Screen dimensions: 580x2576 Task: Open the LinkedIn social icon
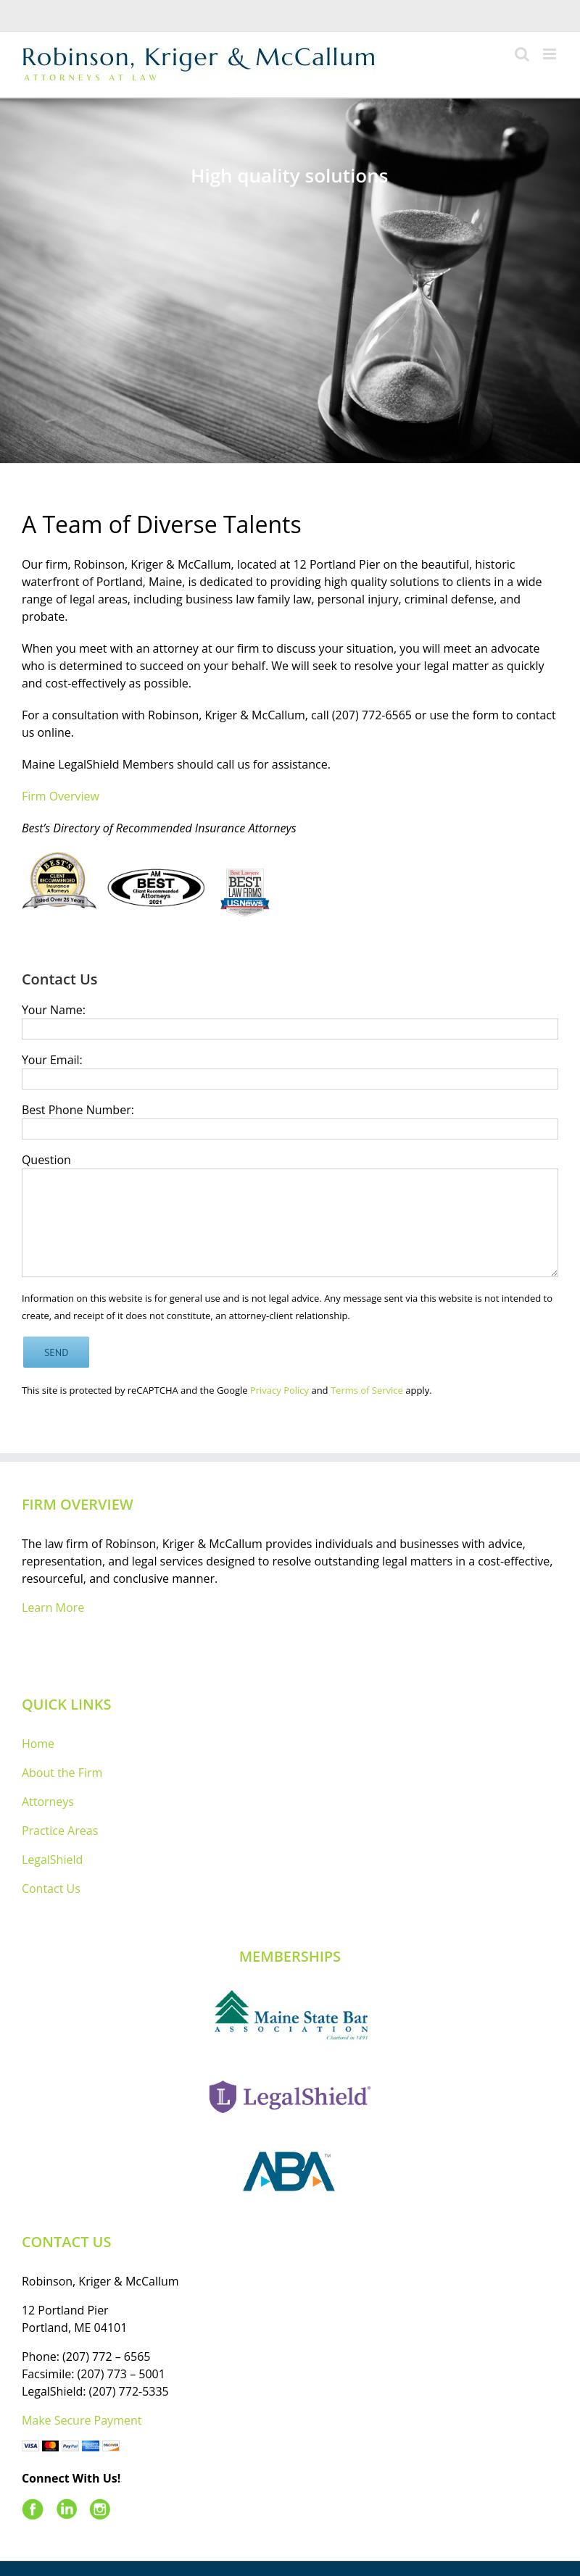(67, 2508)
